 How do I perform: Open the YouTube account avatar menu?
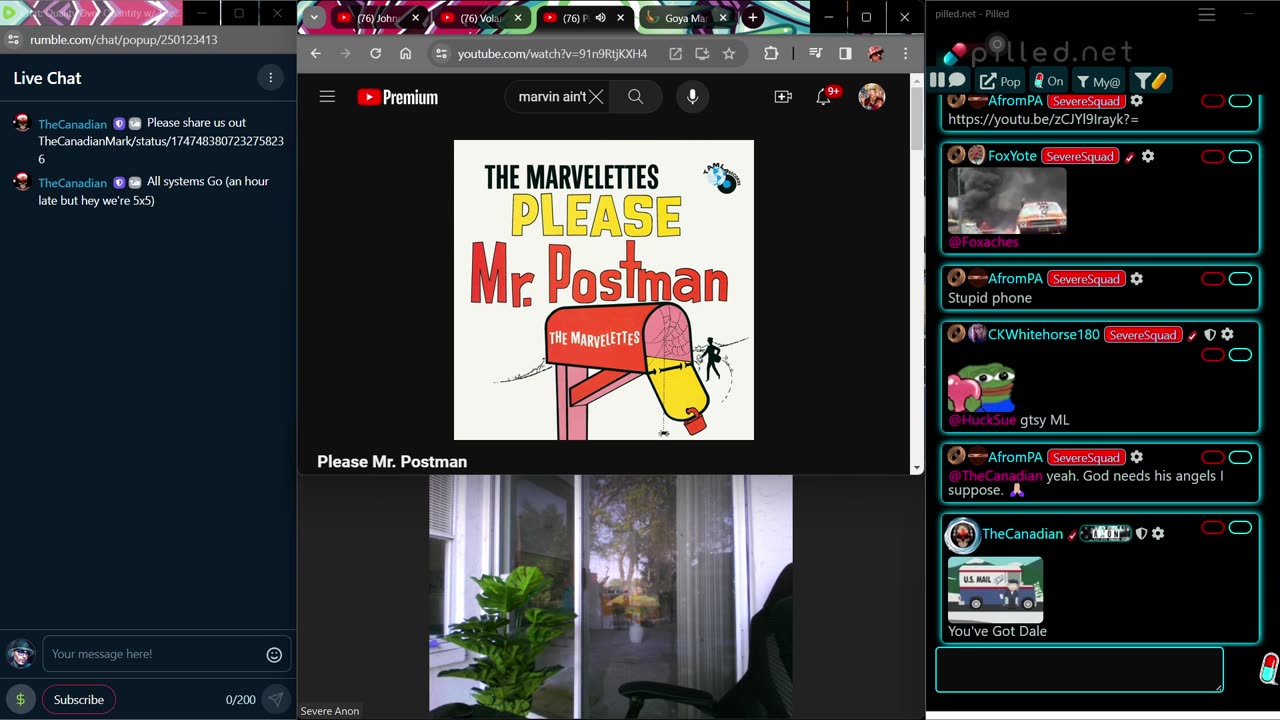point(872,97)
